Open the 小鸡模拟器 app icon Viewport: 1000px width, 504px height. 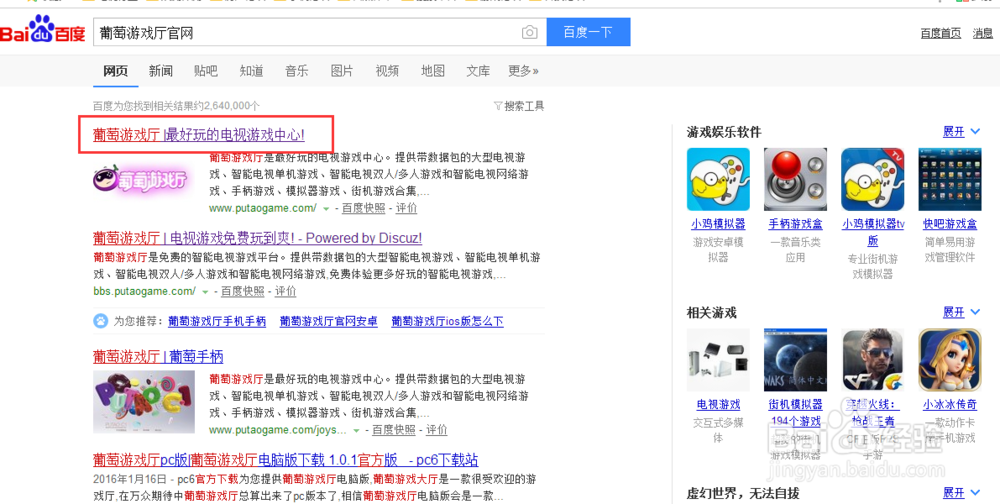click(718, 179)
